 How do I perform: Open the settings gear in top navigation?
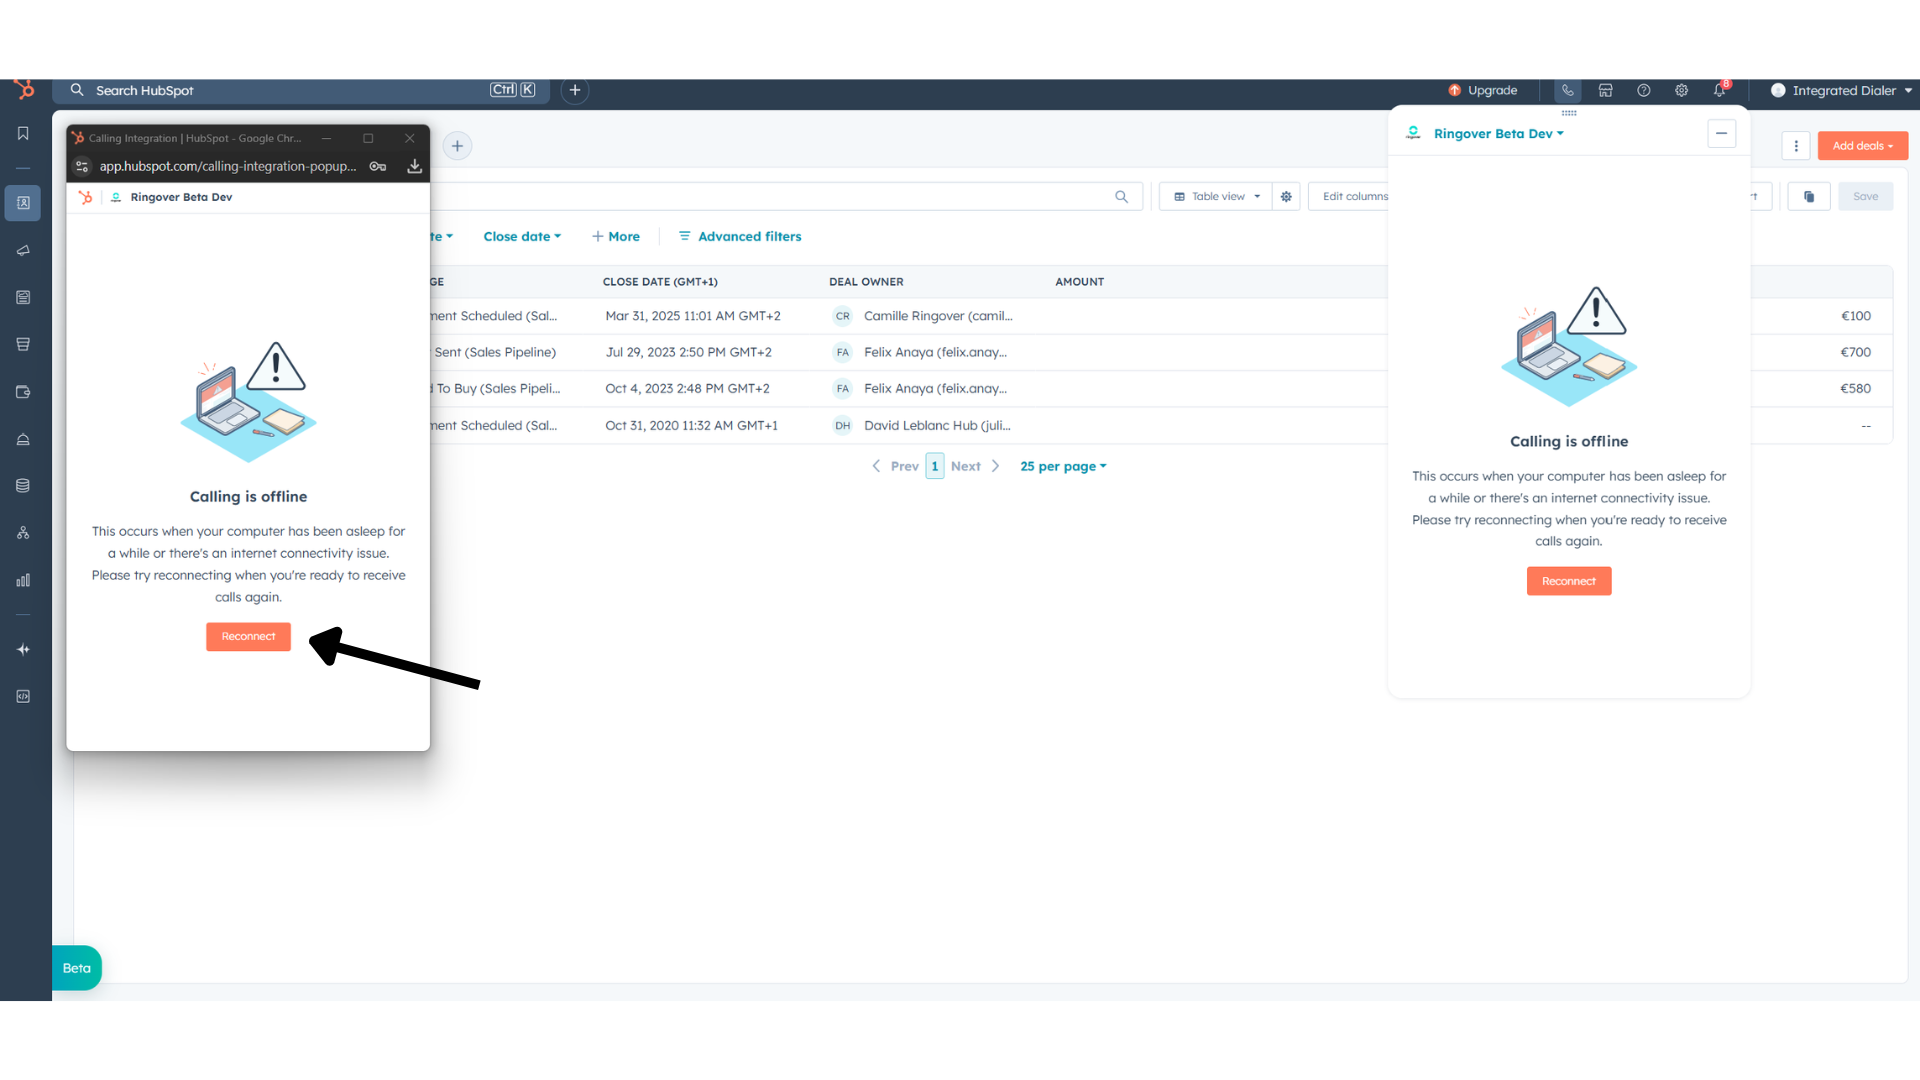click(x=1681, y=90)
